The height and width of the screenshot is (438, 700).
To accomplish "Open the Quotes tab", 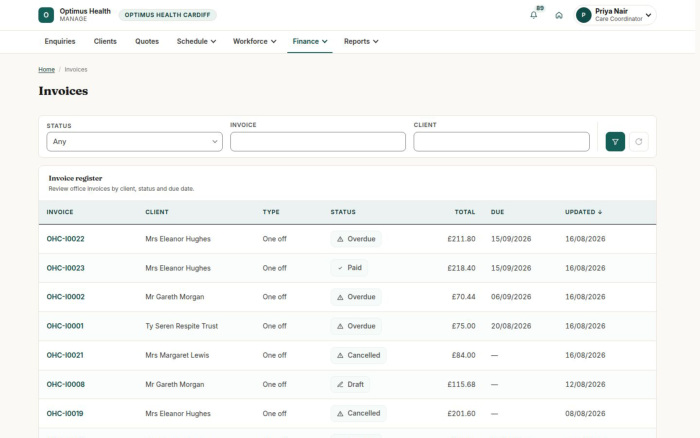I will (x=147, y=41).
